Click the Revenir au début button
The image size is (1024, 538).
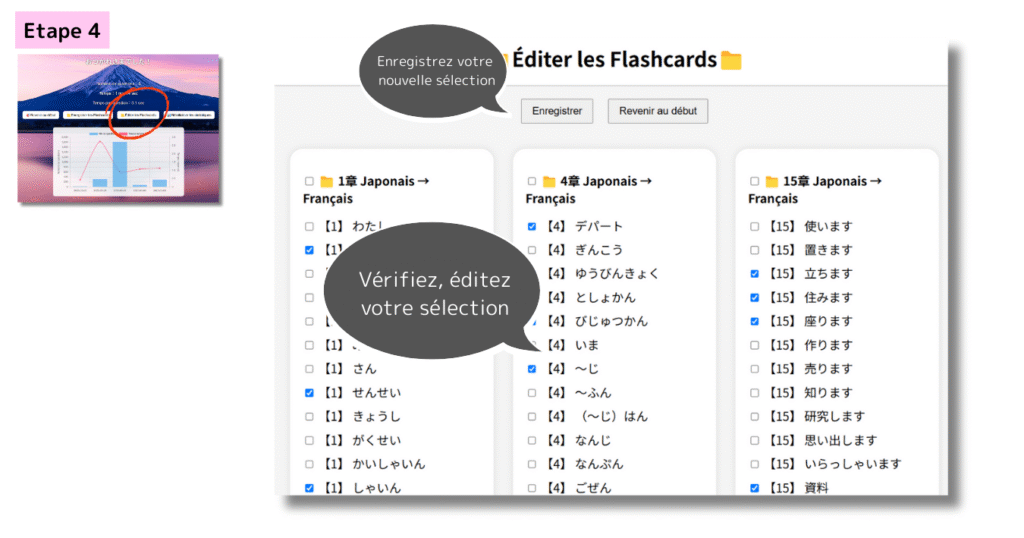click(x=657, y=111)
